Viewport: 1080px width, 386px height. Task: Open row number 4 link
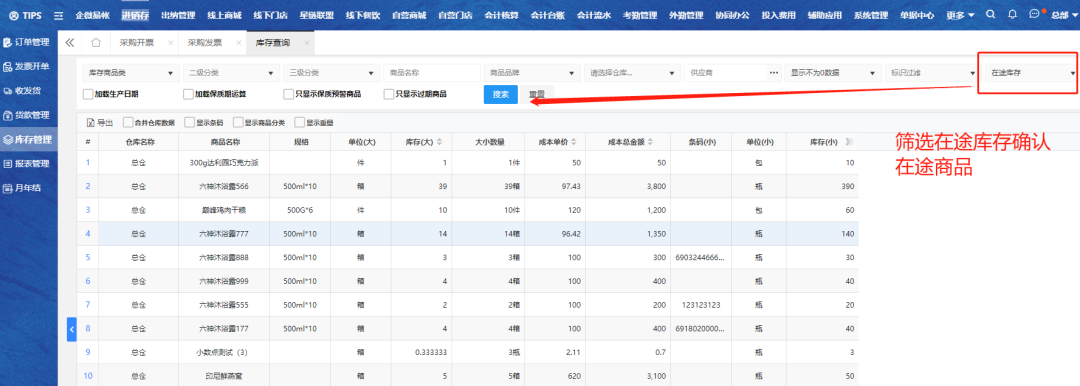pos(87,234)
